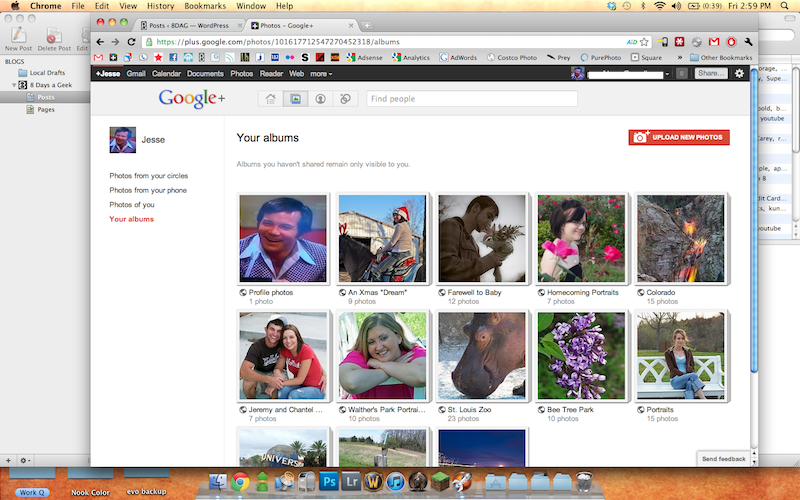Open the Gmail bookmark icon in bookmarks bar
Viewport: 800px width, 500px height.
click(98, 57)
